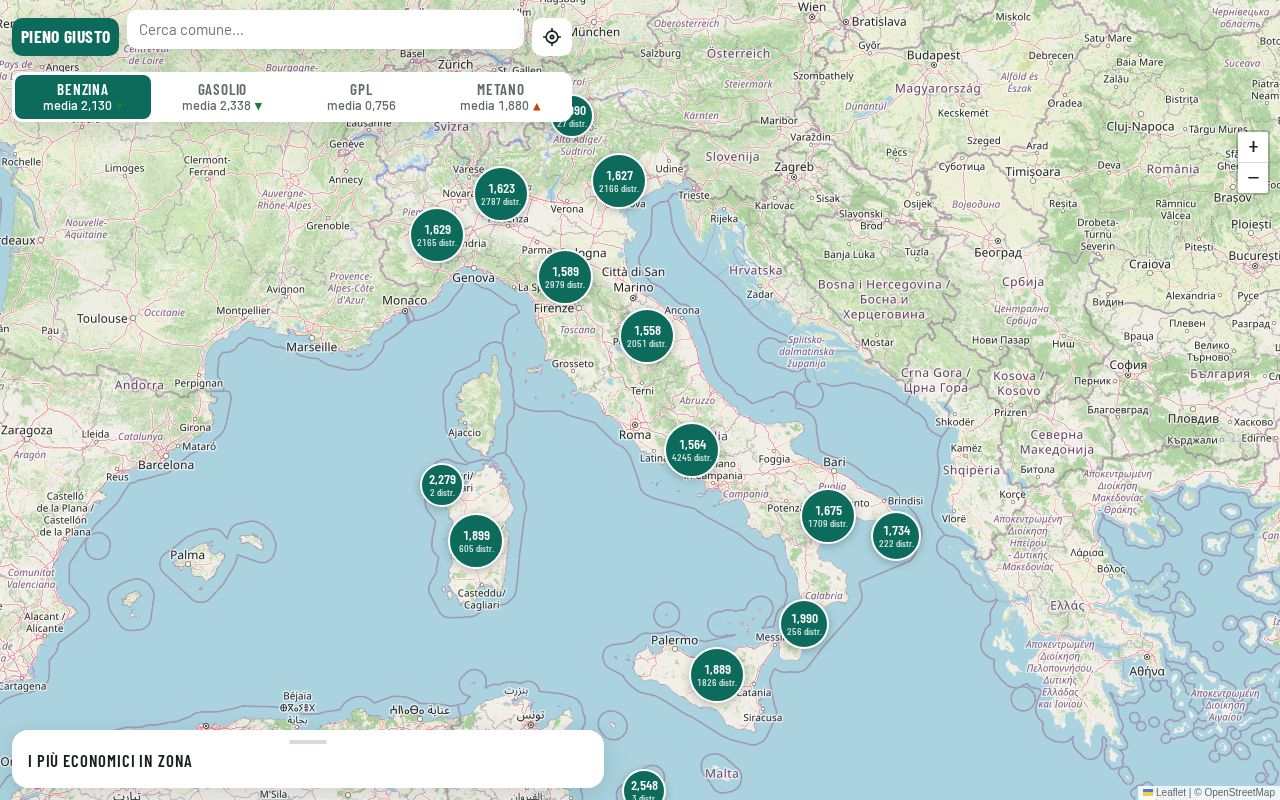Screen dimensions: 1280x800
Task: Select the GPL fuel tab
Action: [361, 97]
